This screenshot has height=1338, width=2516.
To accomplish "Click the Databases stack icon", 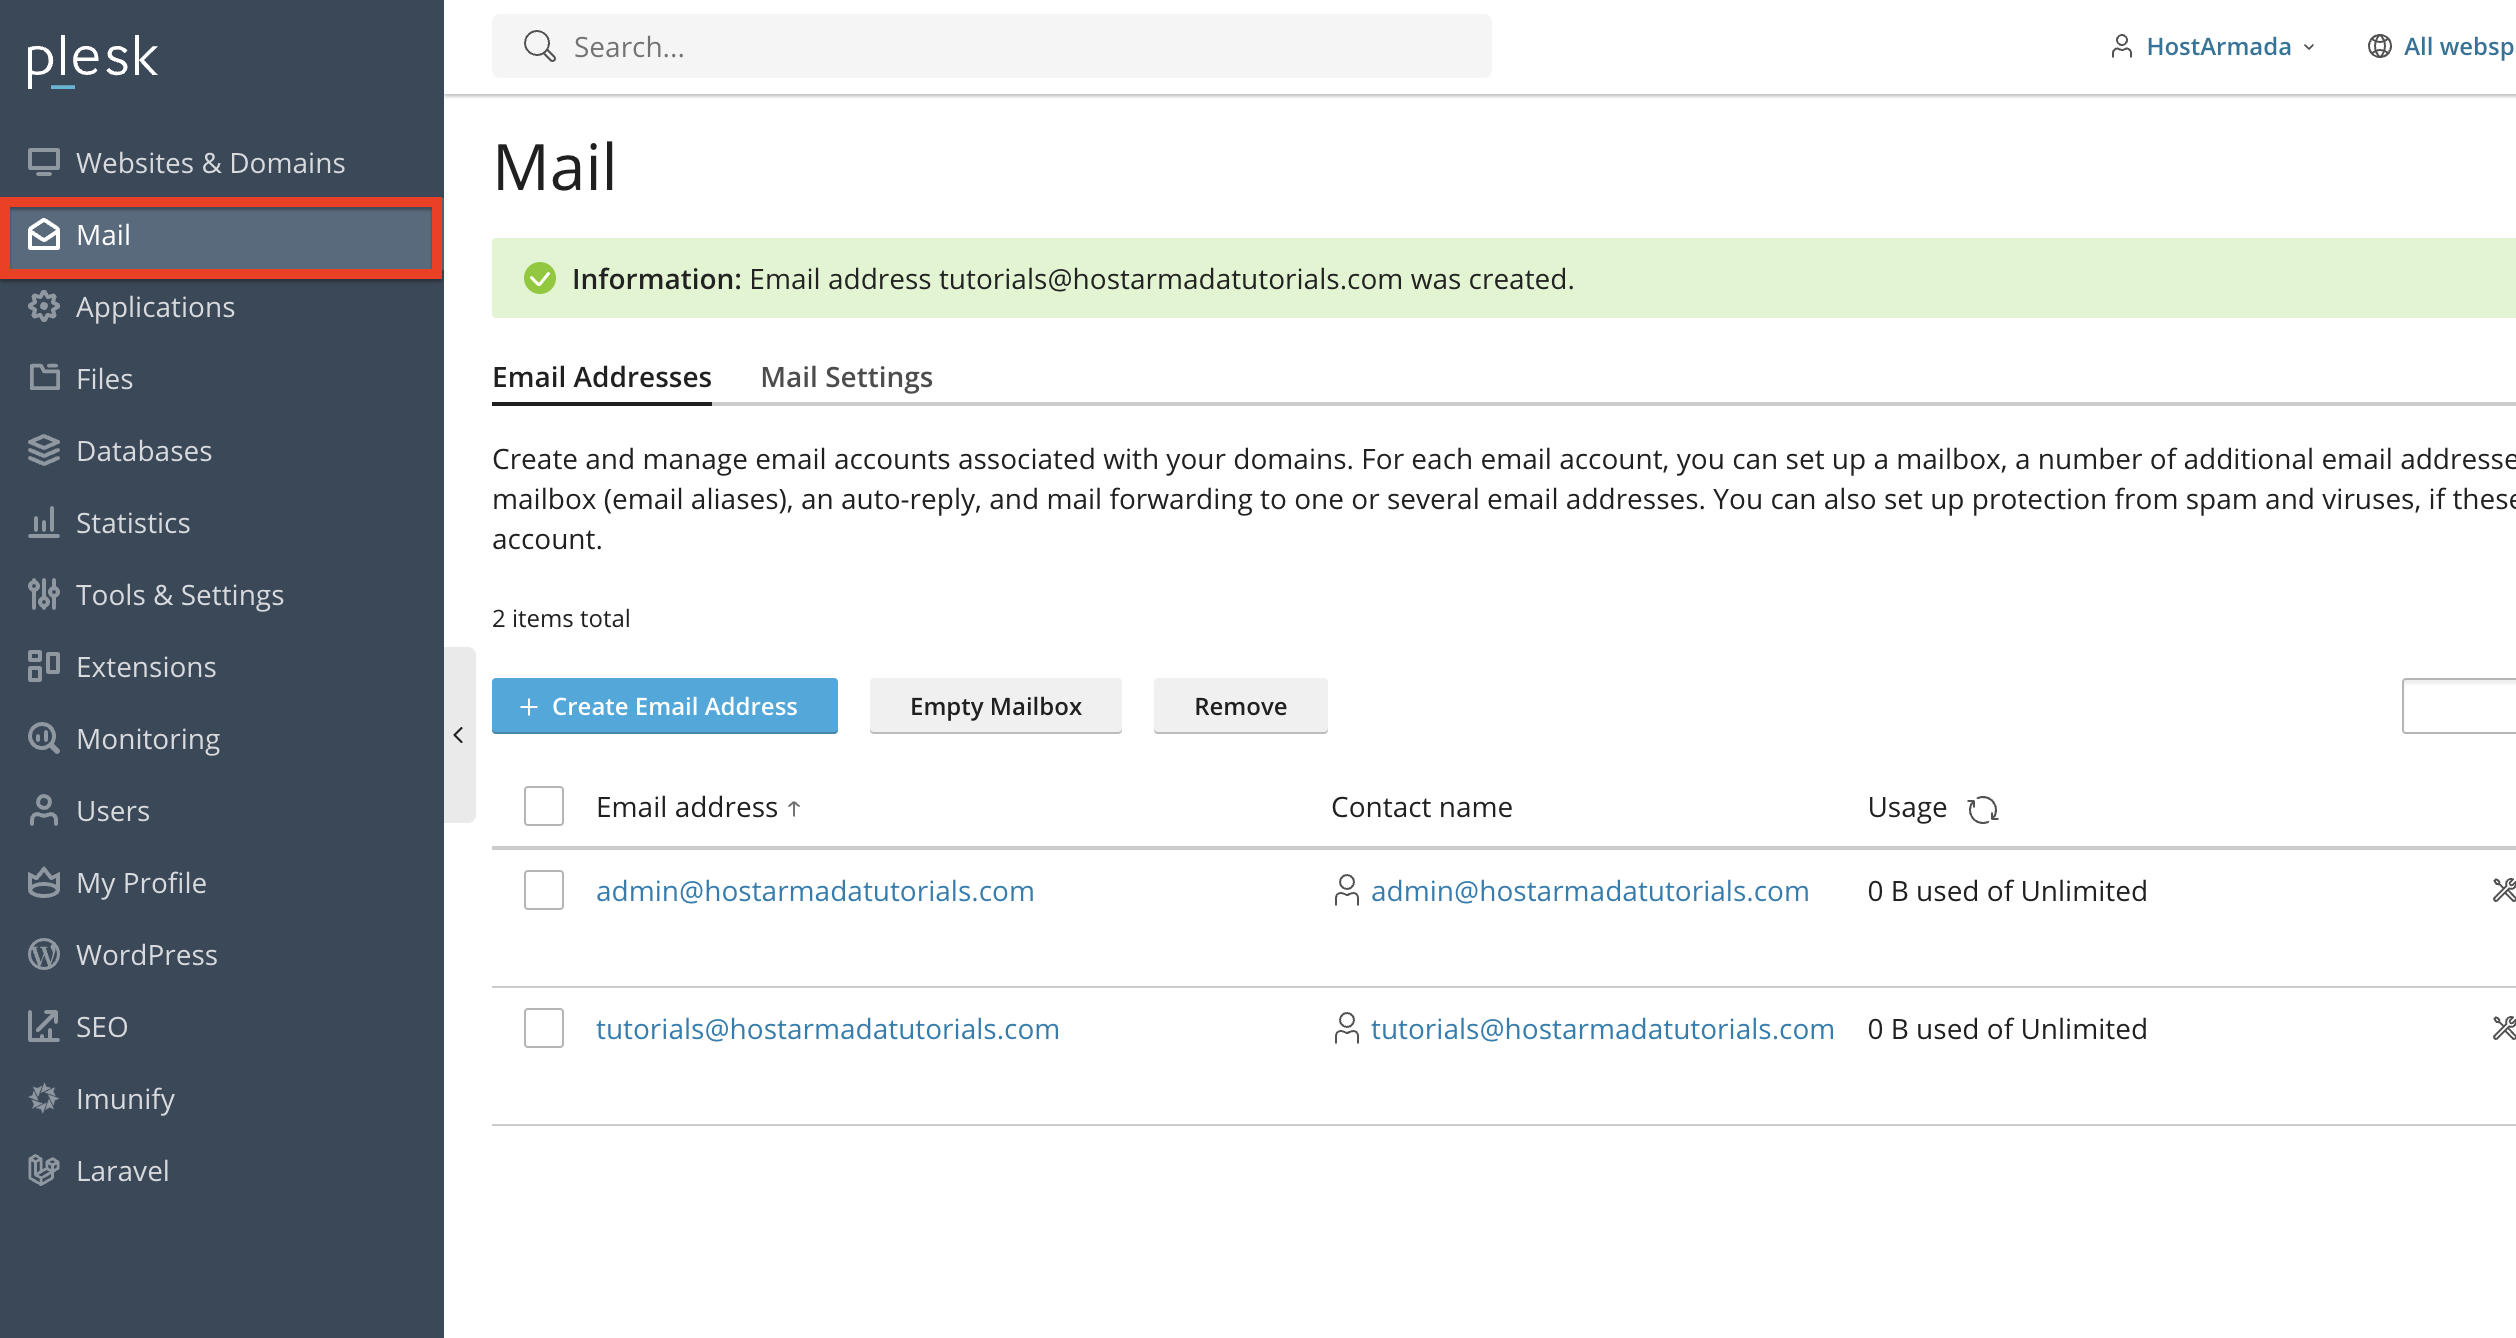I will coord(44,450).
